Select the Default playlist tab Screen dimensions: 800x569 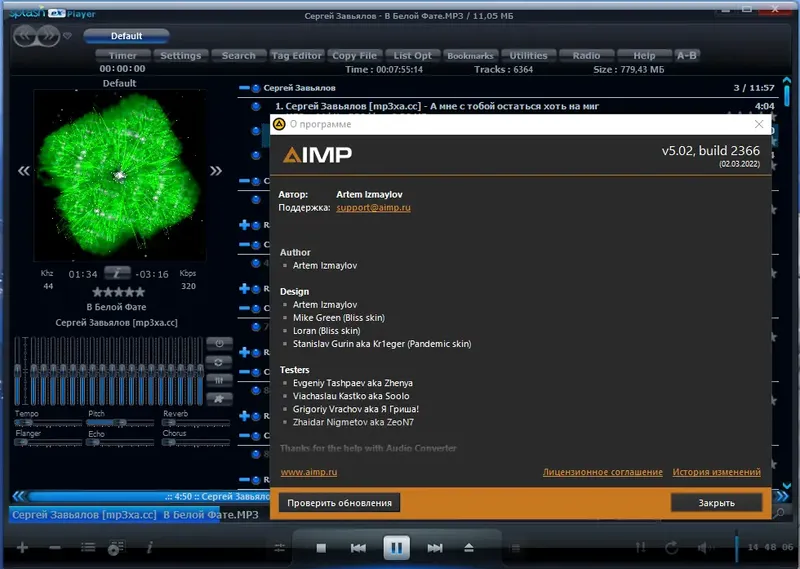126,36
